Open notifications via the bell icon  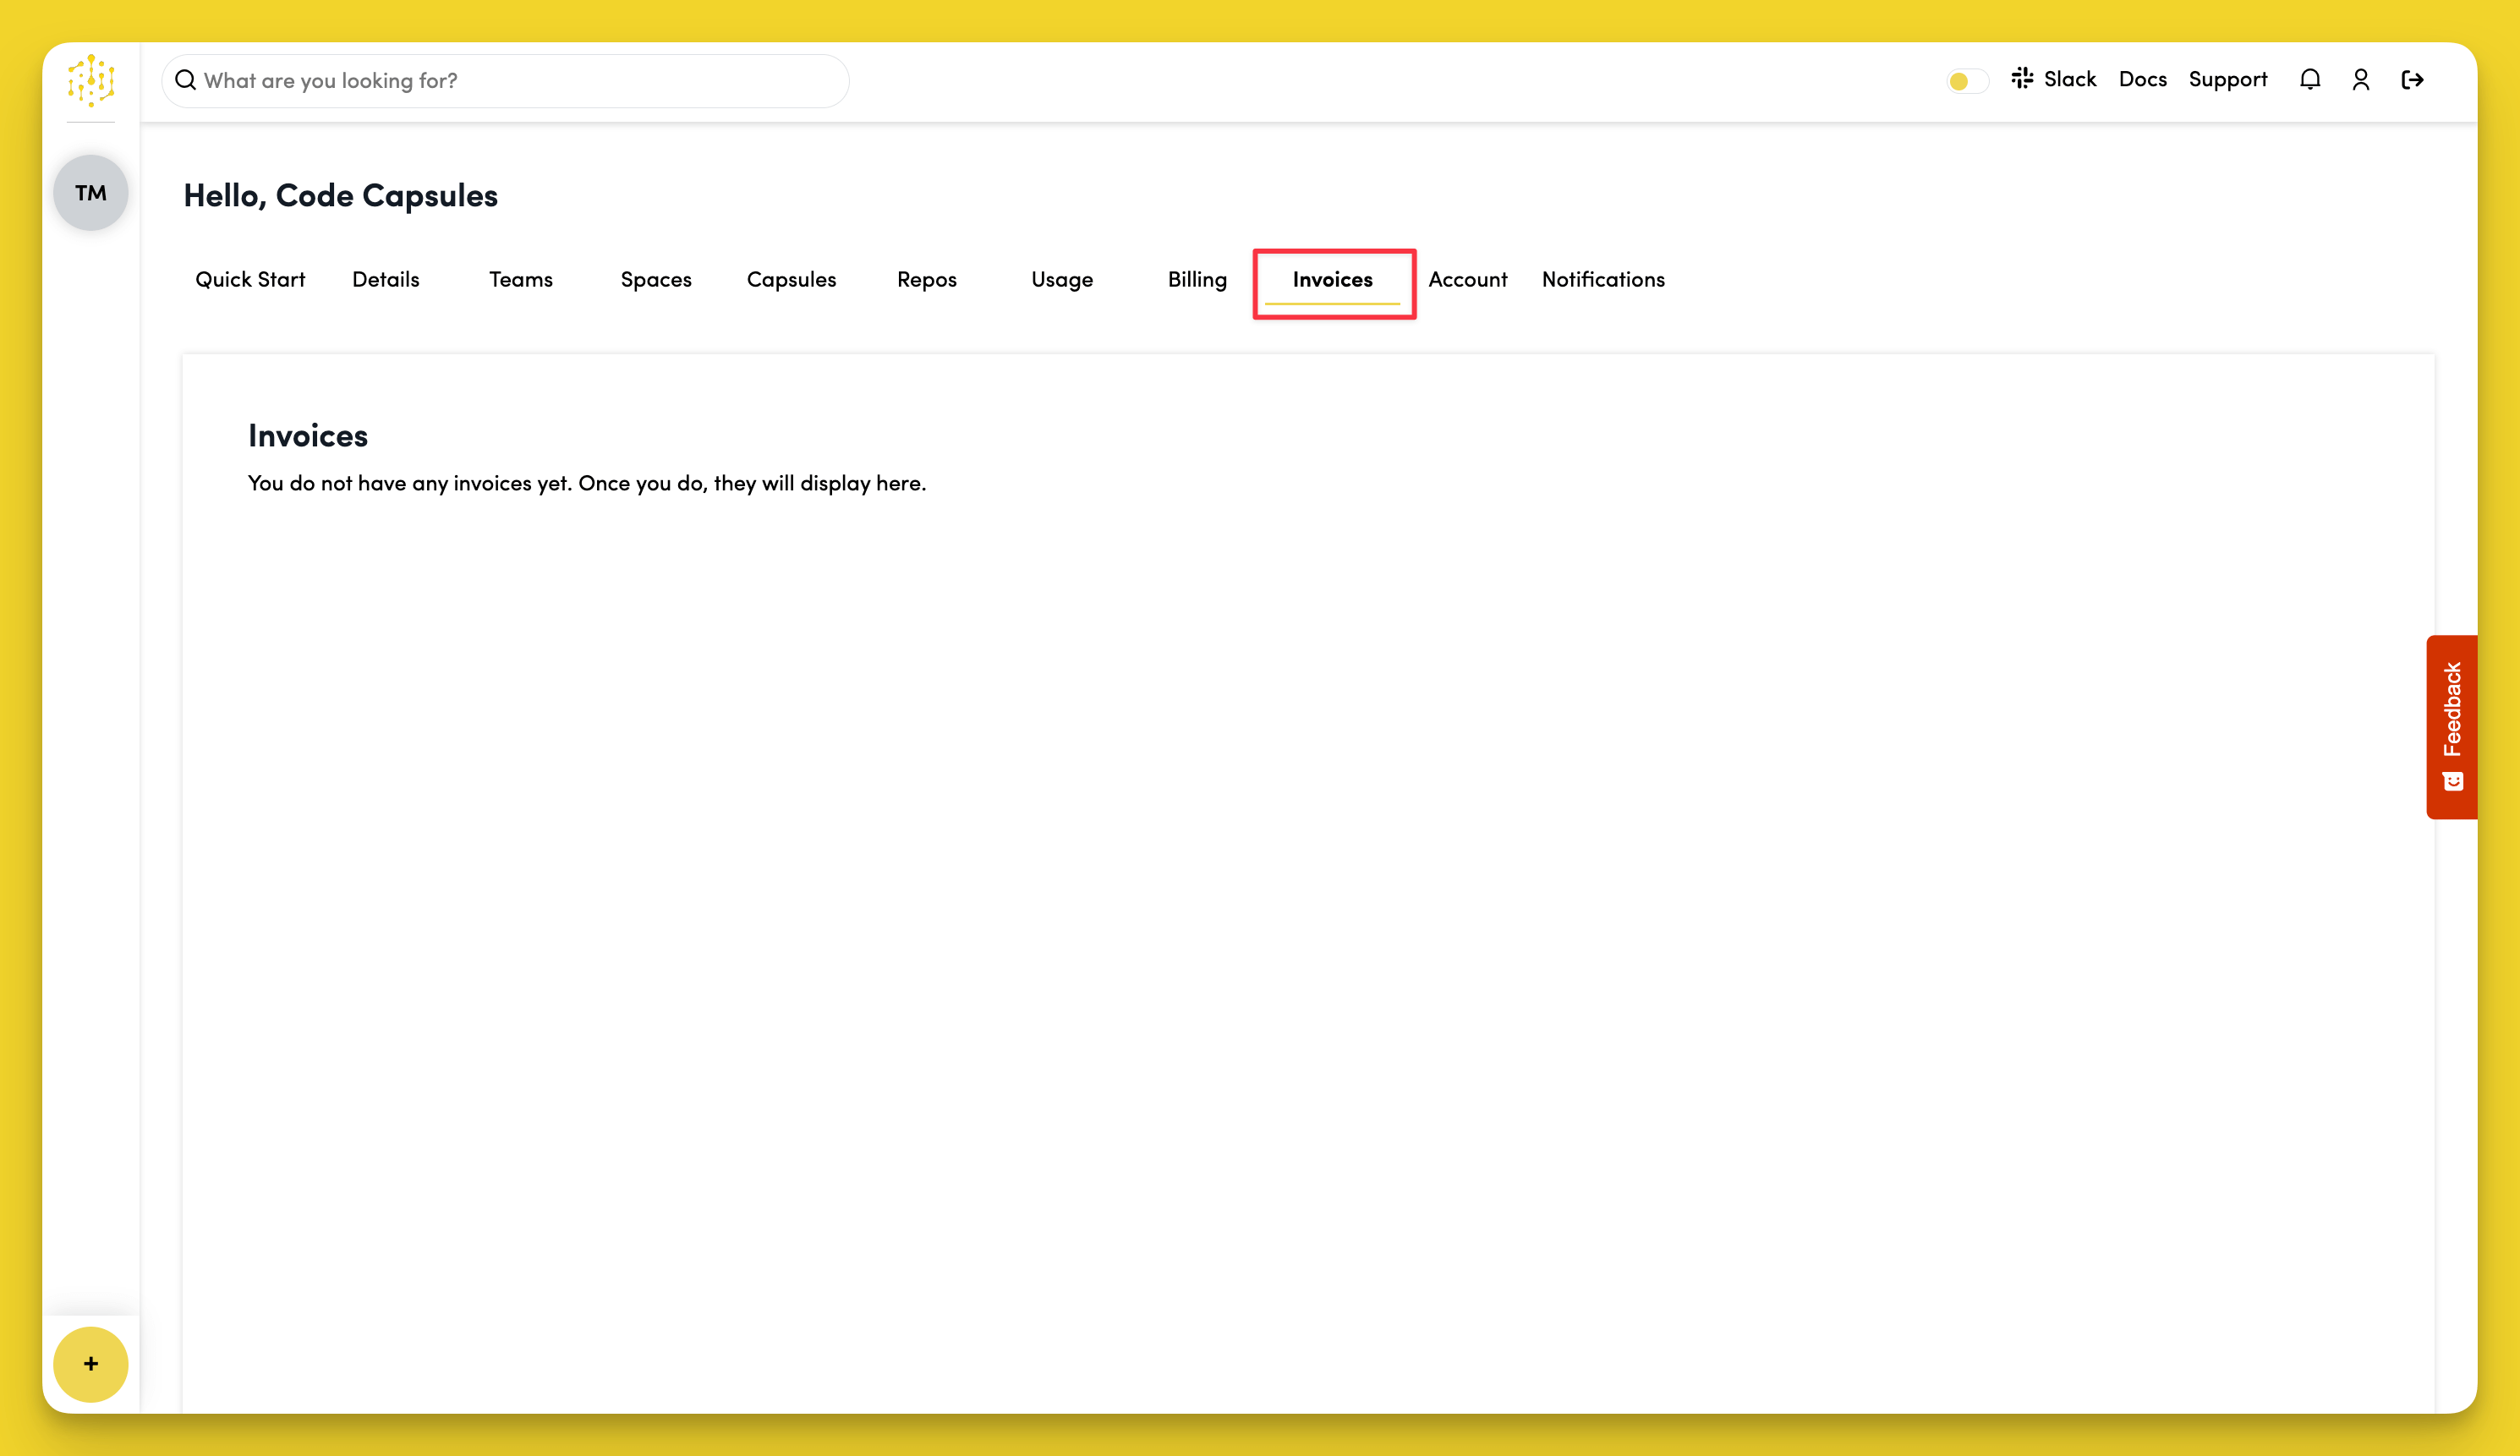pyautogui.click(x=2310, y=79)
